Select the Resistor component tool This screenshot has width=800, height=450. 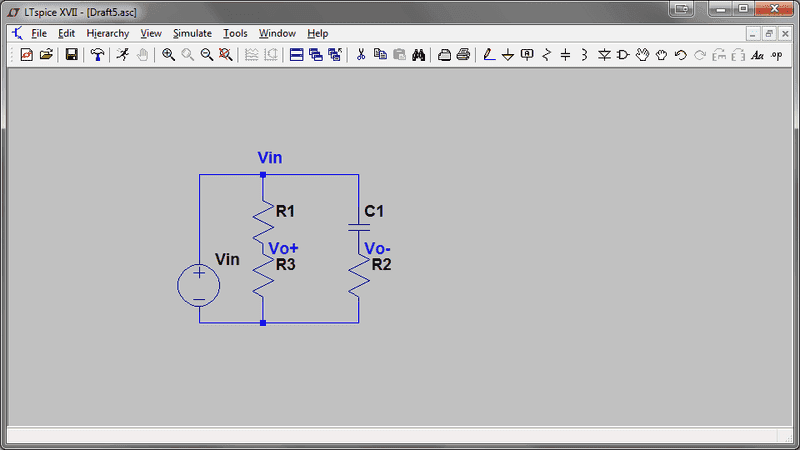546,54
